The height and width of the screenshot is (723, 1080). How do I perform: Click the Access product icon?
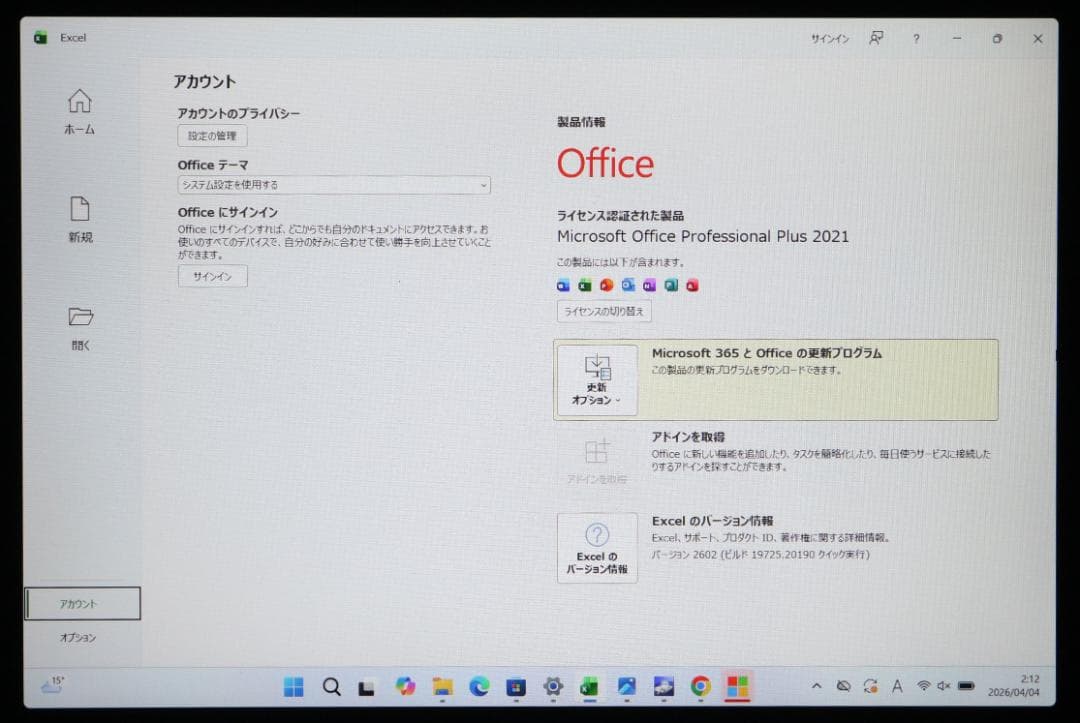(692, 285)
